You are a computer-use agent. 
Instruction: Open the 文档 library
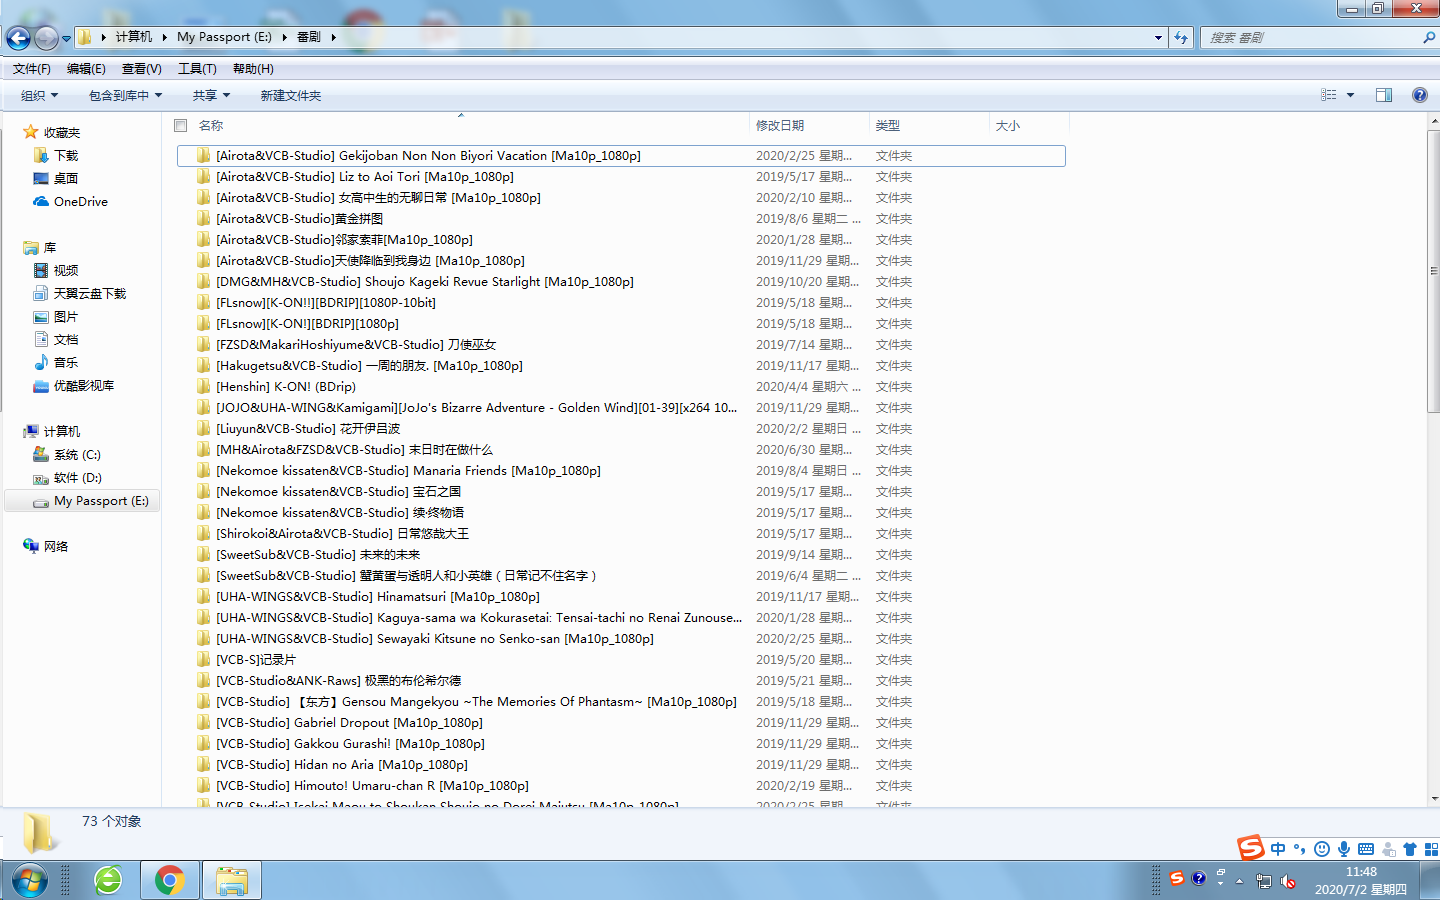point(56,340)
